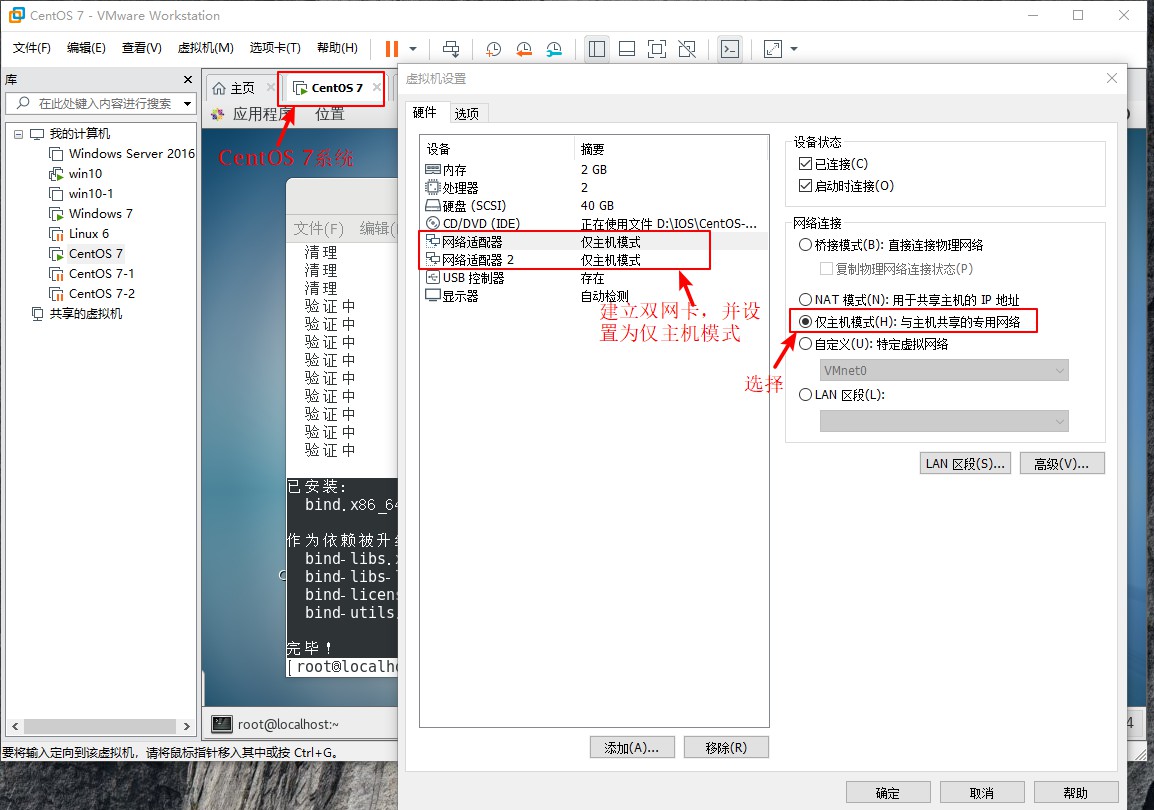The height and width of the screenshot is (810, 1154).
Task: Close the 虚拟机设置 dialog
Action: 1112,79
